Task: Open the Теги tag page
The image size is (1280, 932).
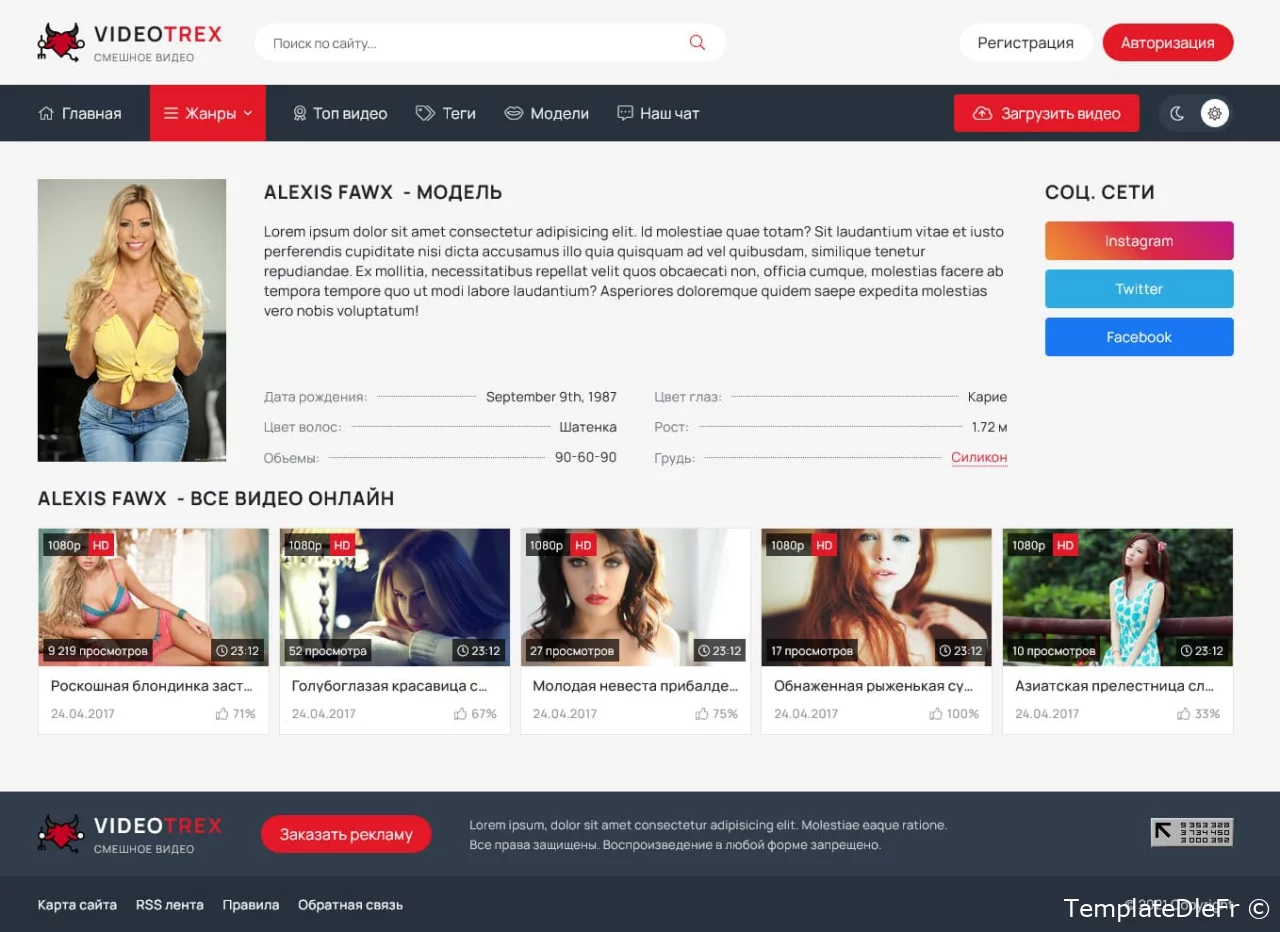Action: (446, 114)
